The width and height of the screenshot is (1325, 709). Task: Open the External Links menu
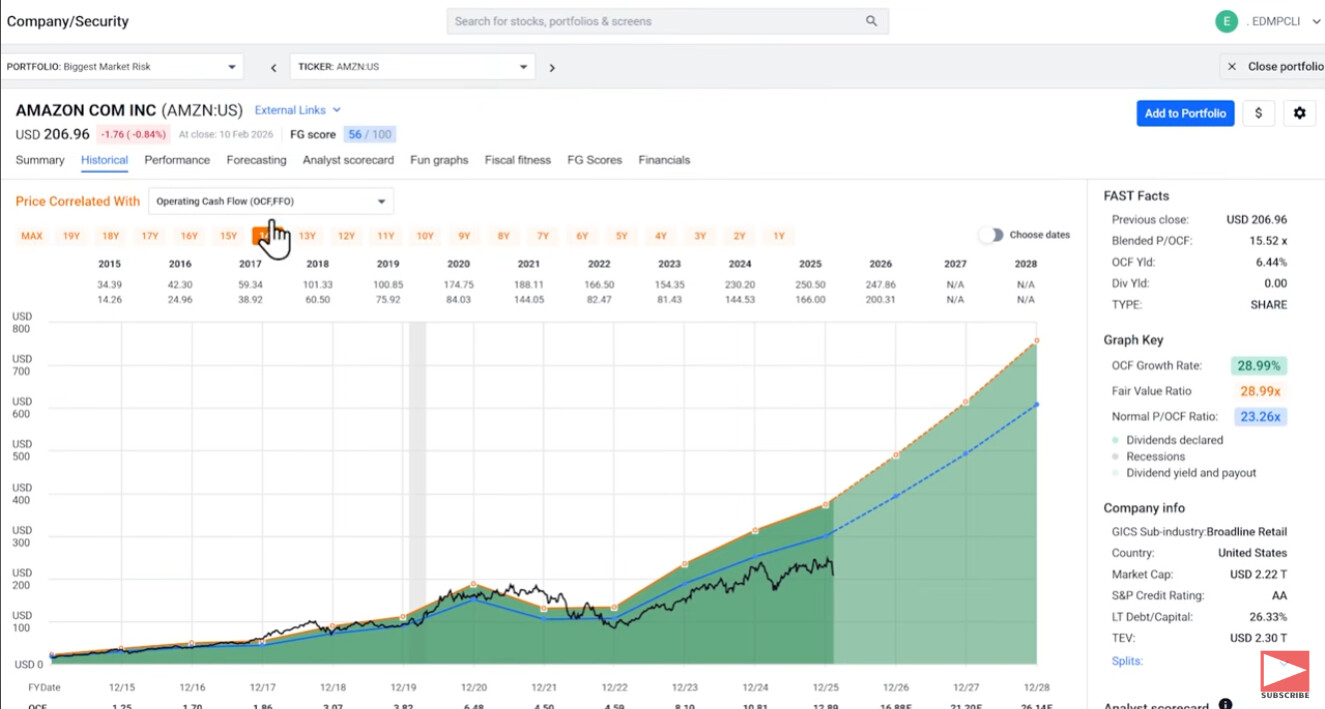click(x=297, y=110)
